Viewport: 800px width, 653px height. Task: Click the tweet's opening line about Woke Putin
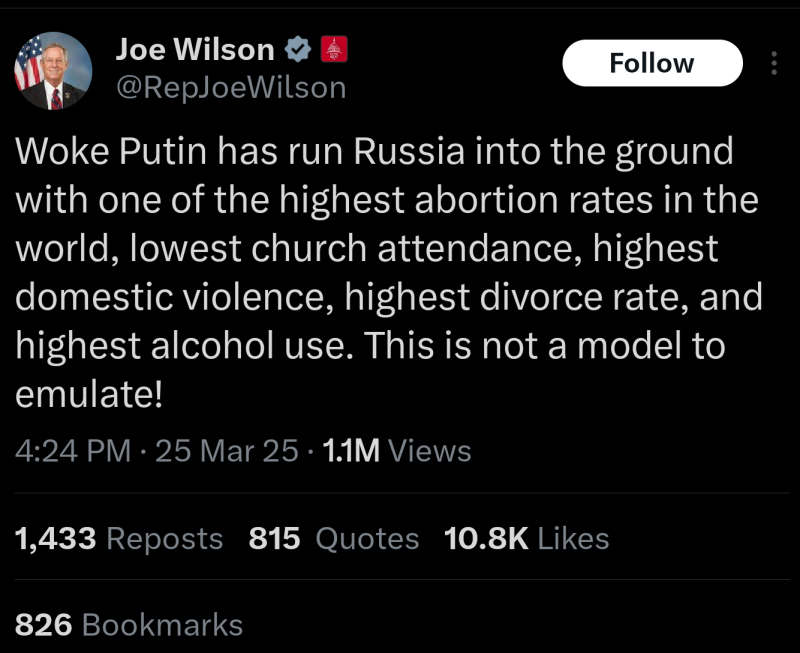(x=374, y=152)
